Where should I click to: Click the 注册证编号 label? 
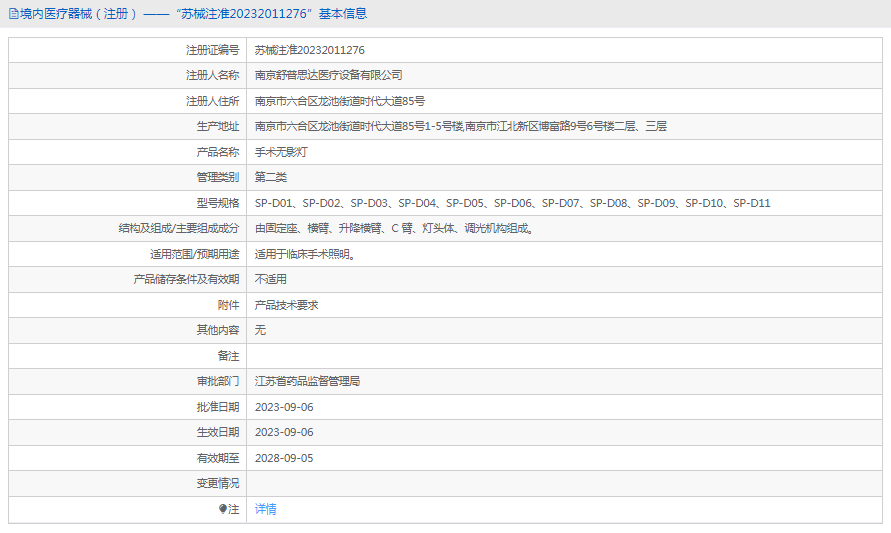213,50
